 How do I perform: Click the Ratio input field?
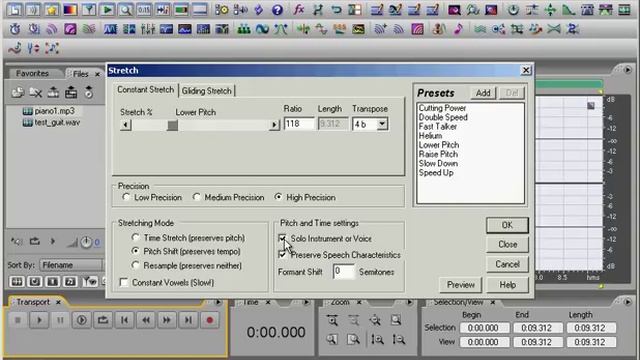[x=299, y=124]
